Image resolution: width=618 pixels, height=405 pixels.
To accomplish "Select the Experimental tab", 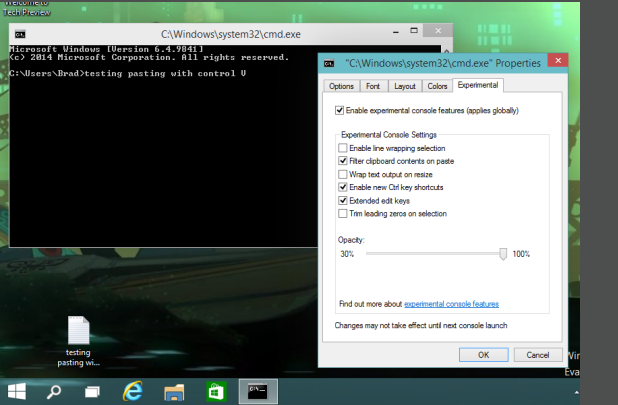I will [x=478, y=85].
